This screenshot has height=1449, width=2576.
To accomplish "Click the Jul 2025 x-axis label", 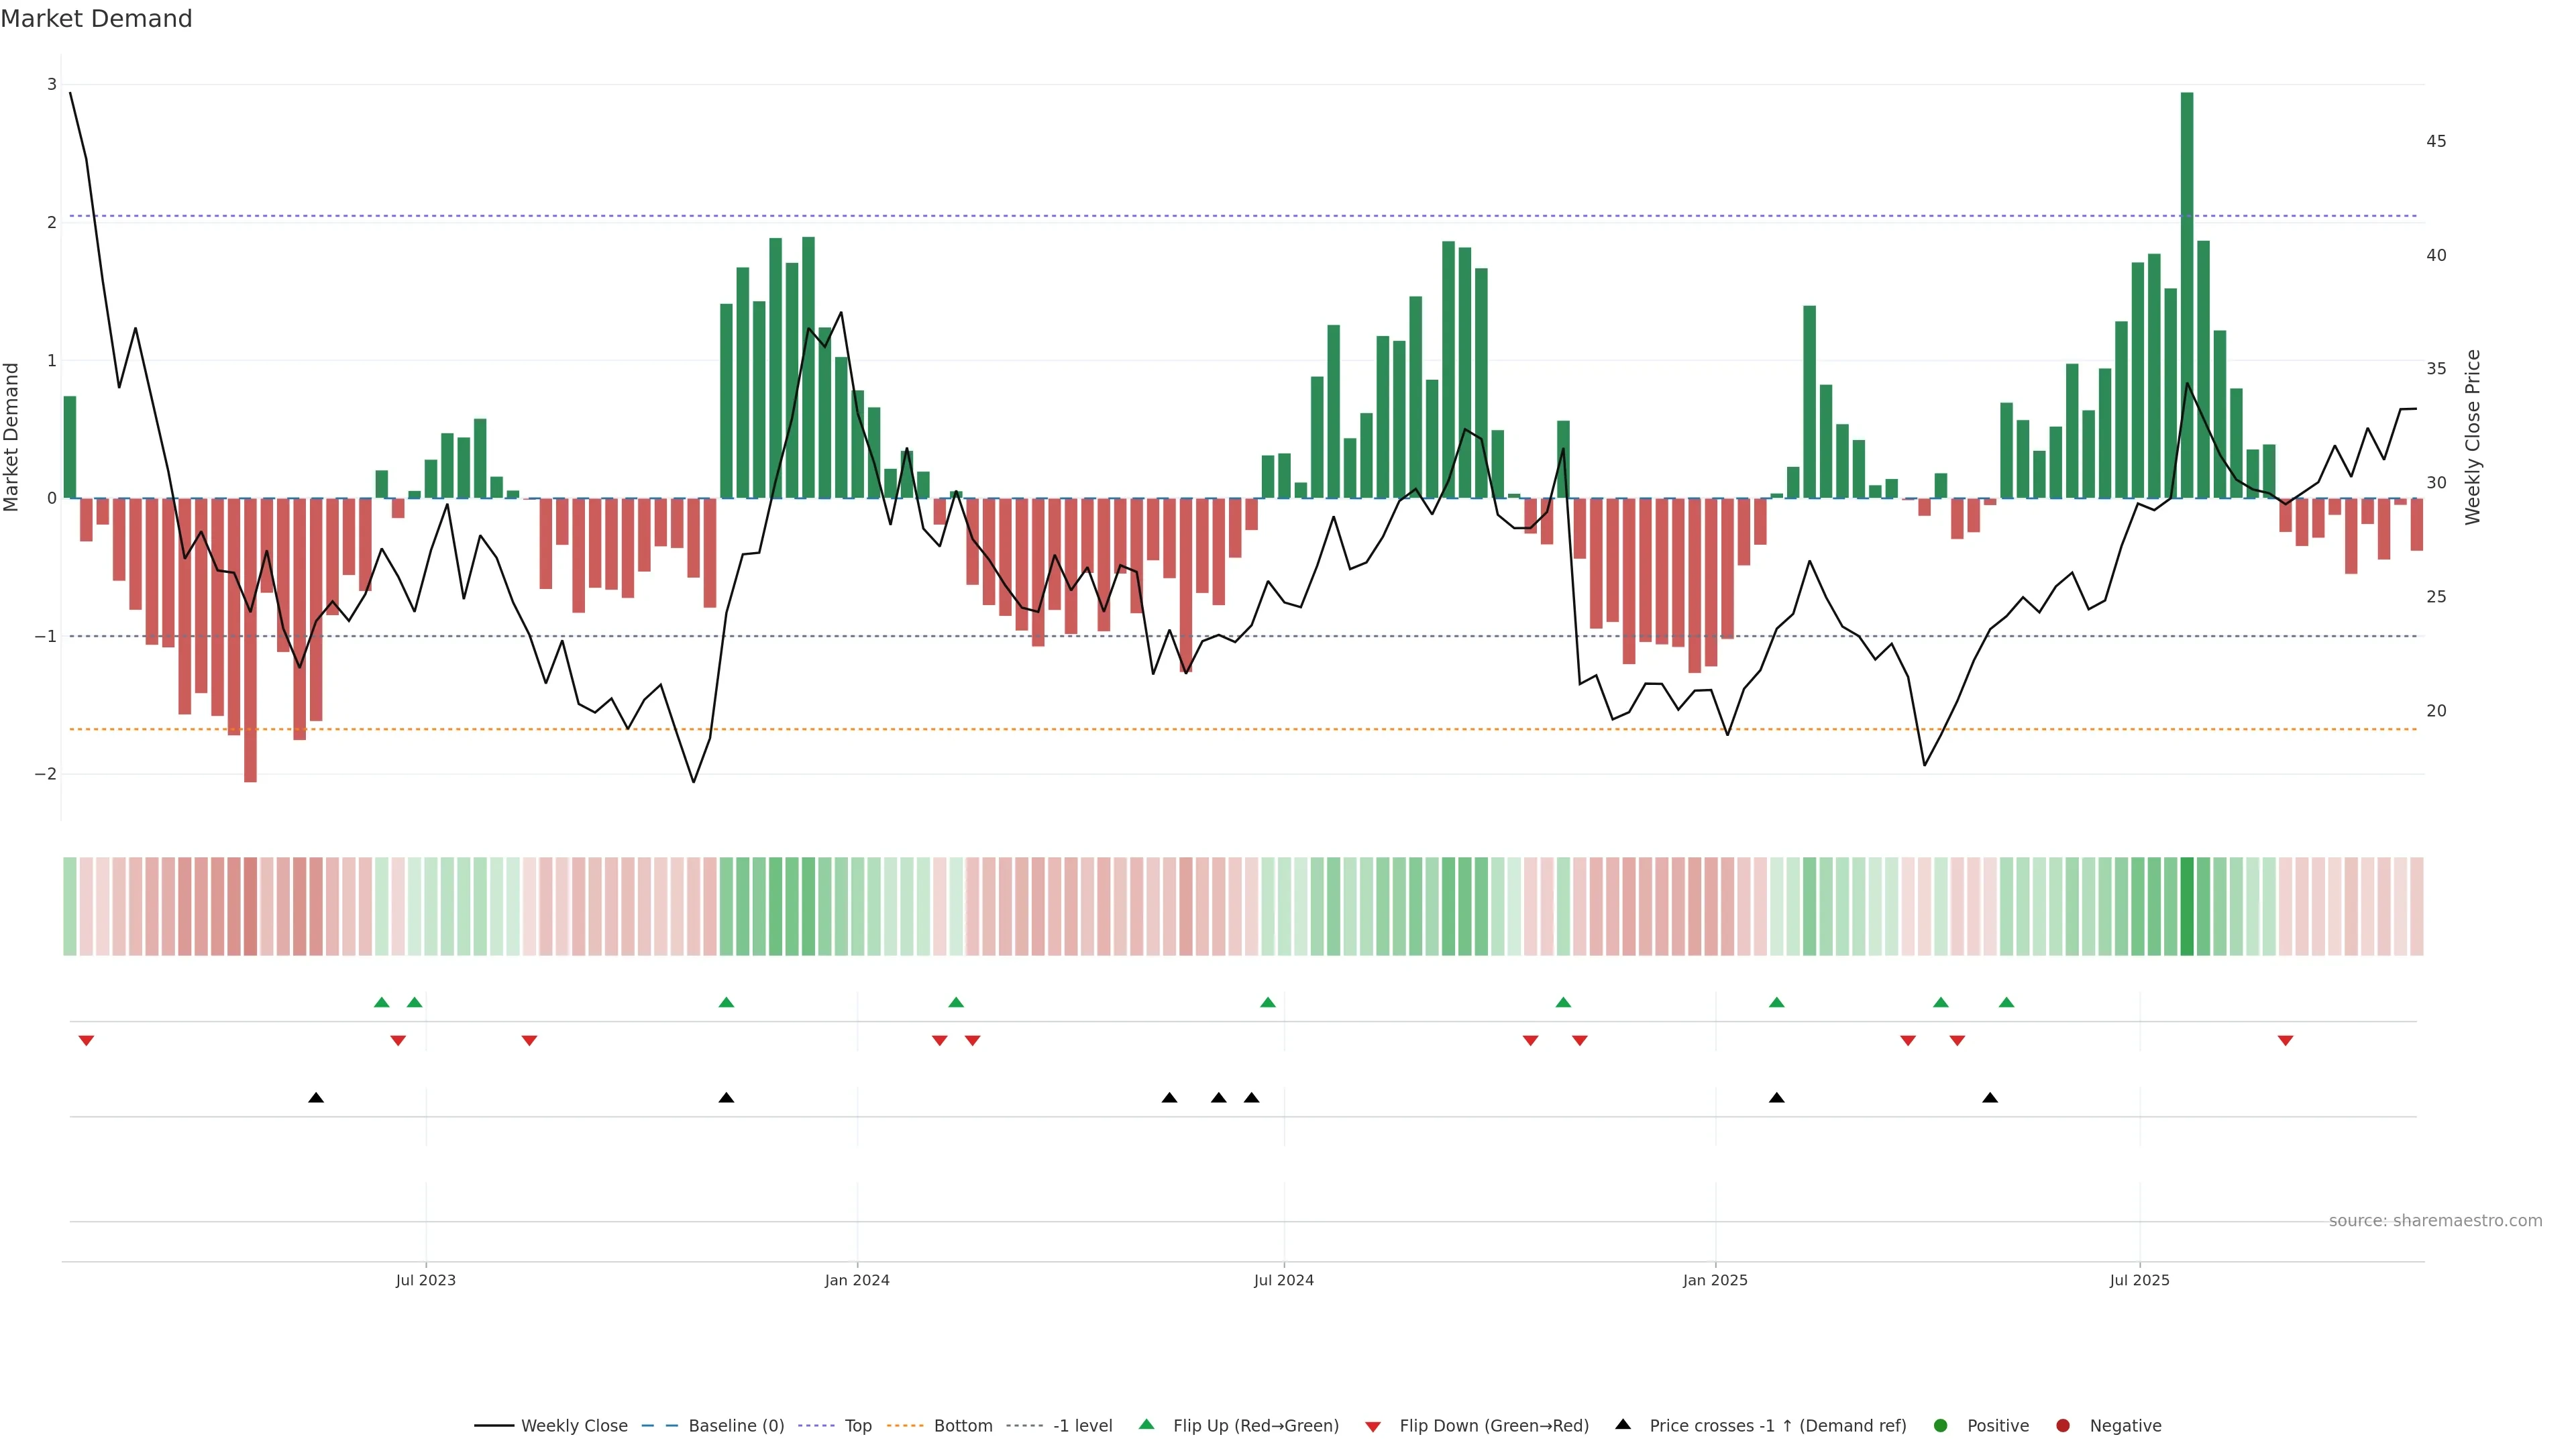I will (2140, 1280).
